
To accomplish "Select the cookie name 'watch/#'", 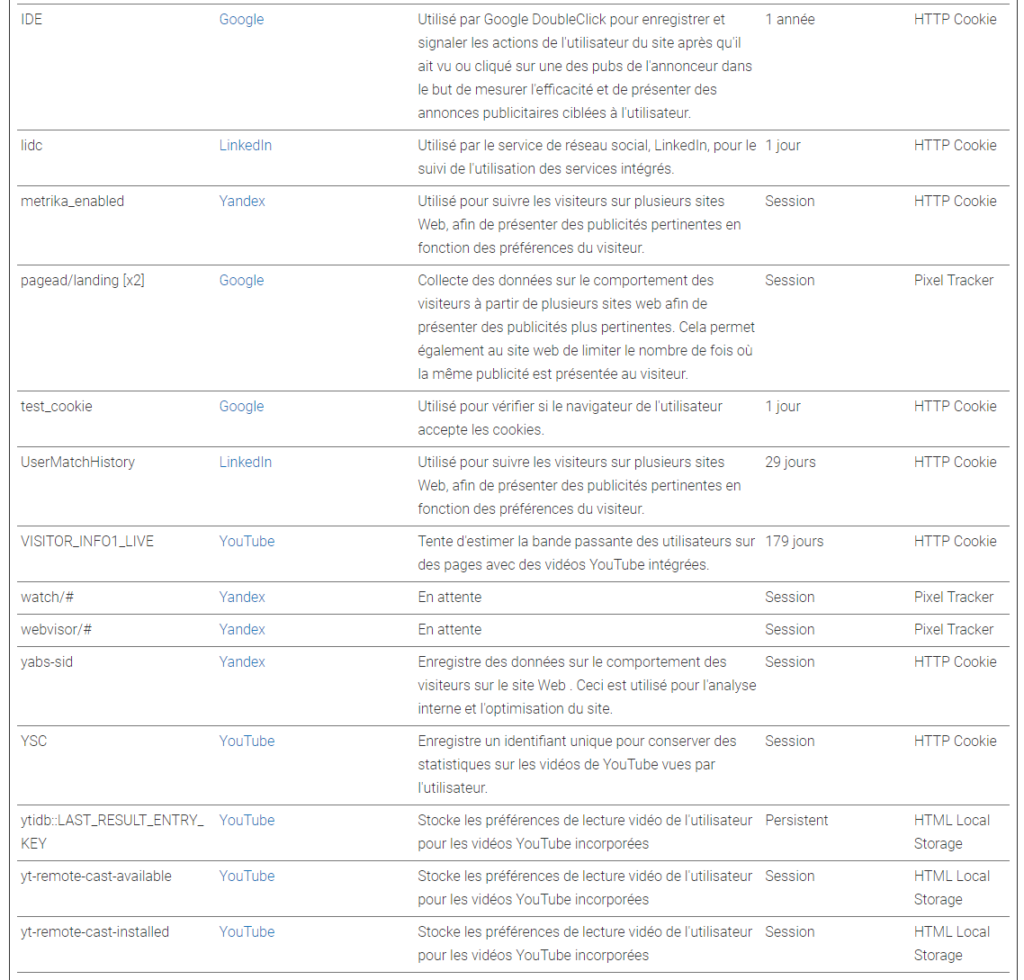I will pos(47,597).
